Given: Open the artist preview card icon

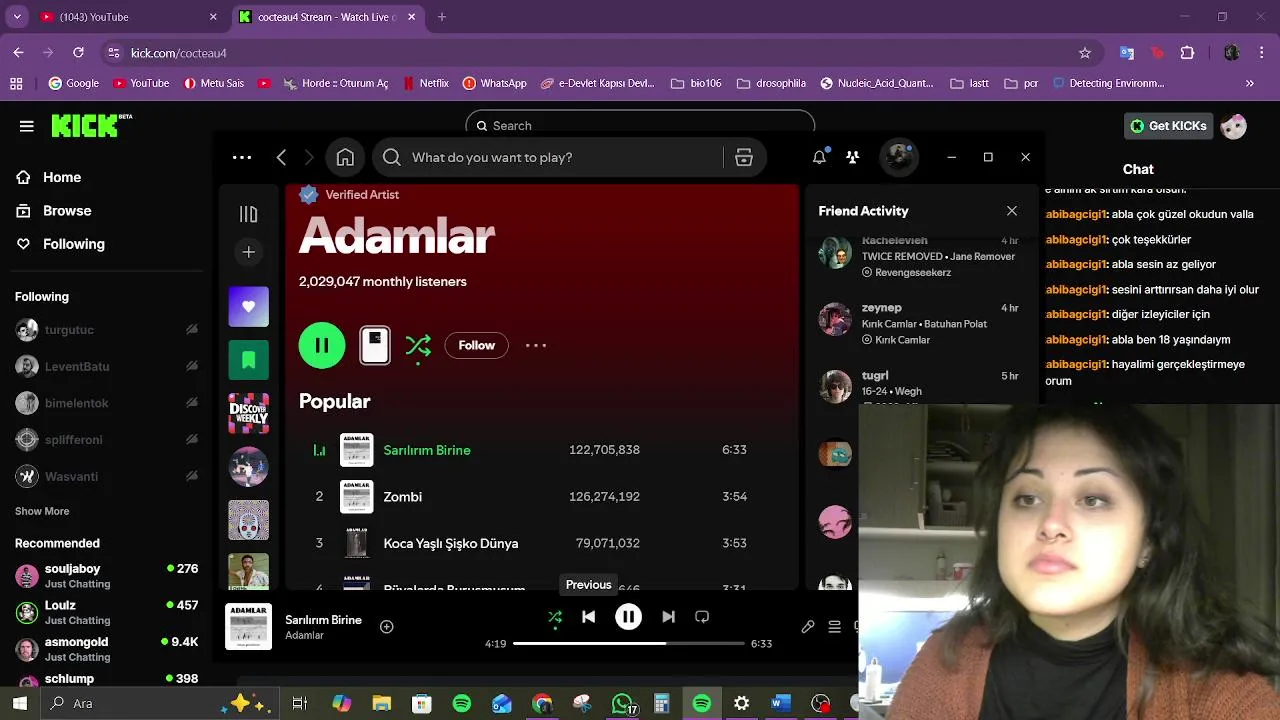Looking at the screenshot, I should (375, 346).
